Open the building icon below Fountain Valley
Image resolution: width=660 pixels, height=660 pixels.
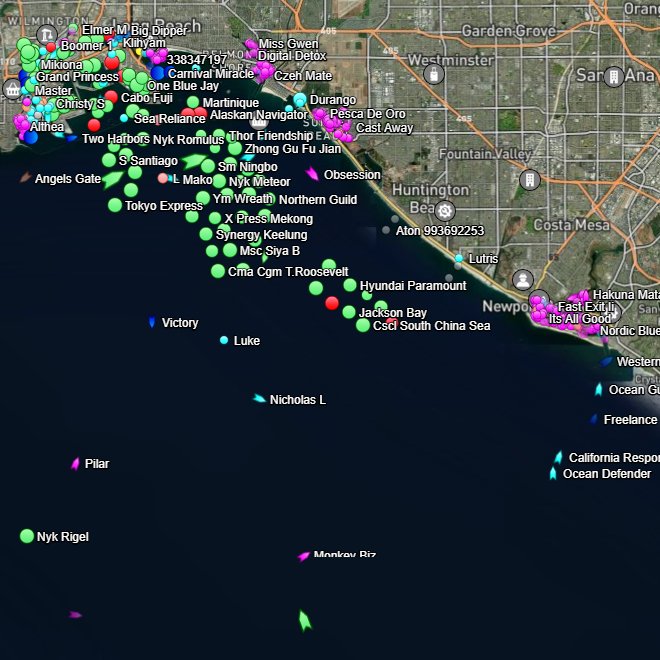tap(530, 180)
